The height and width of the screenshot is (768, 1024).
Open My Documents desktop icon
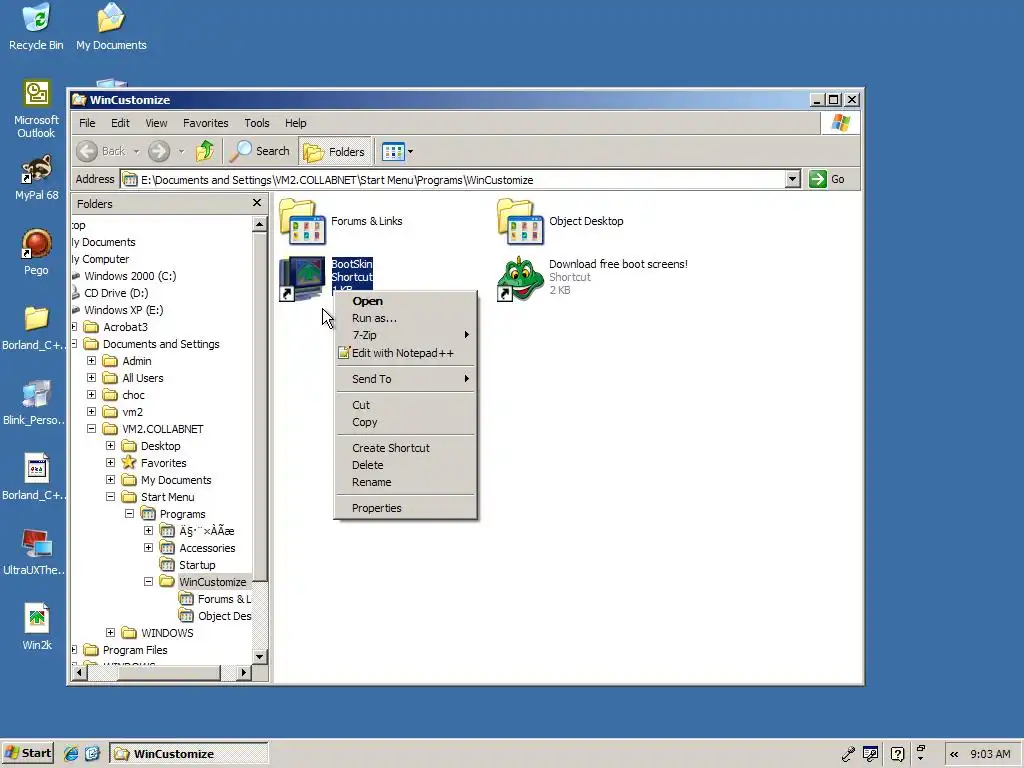pyautogui.click(x=111, y=26)
